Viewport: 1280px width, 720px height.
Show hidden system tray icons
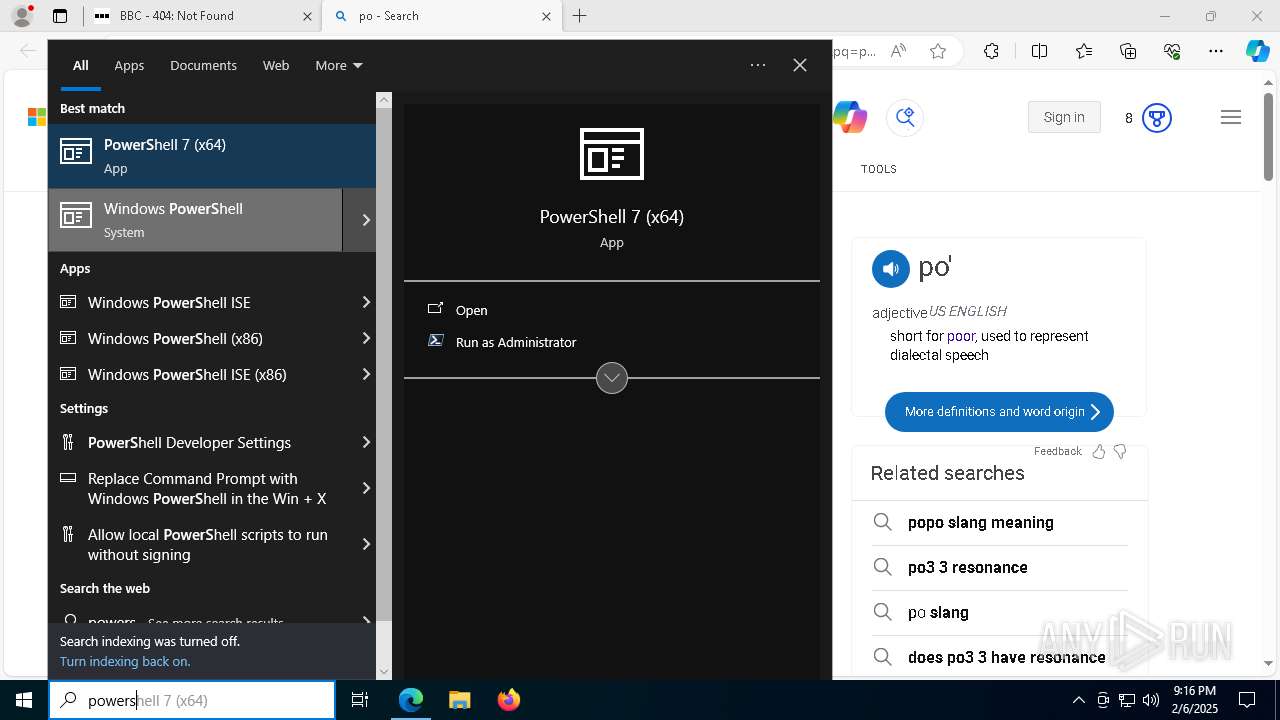[x=1078, y=700]
